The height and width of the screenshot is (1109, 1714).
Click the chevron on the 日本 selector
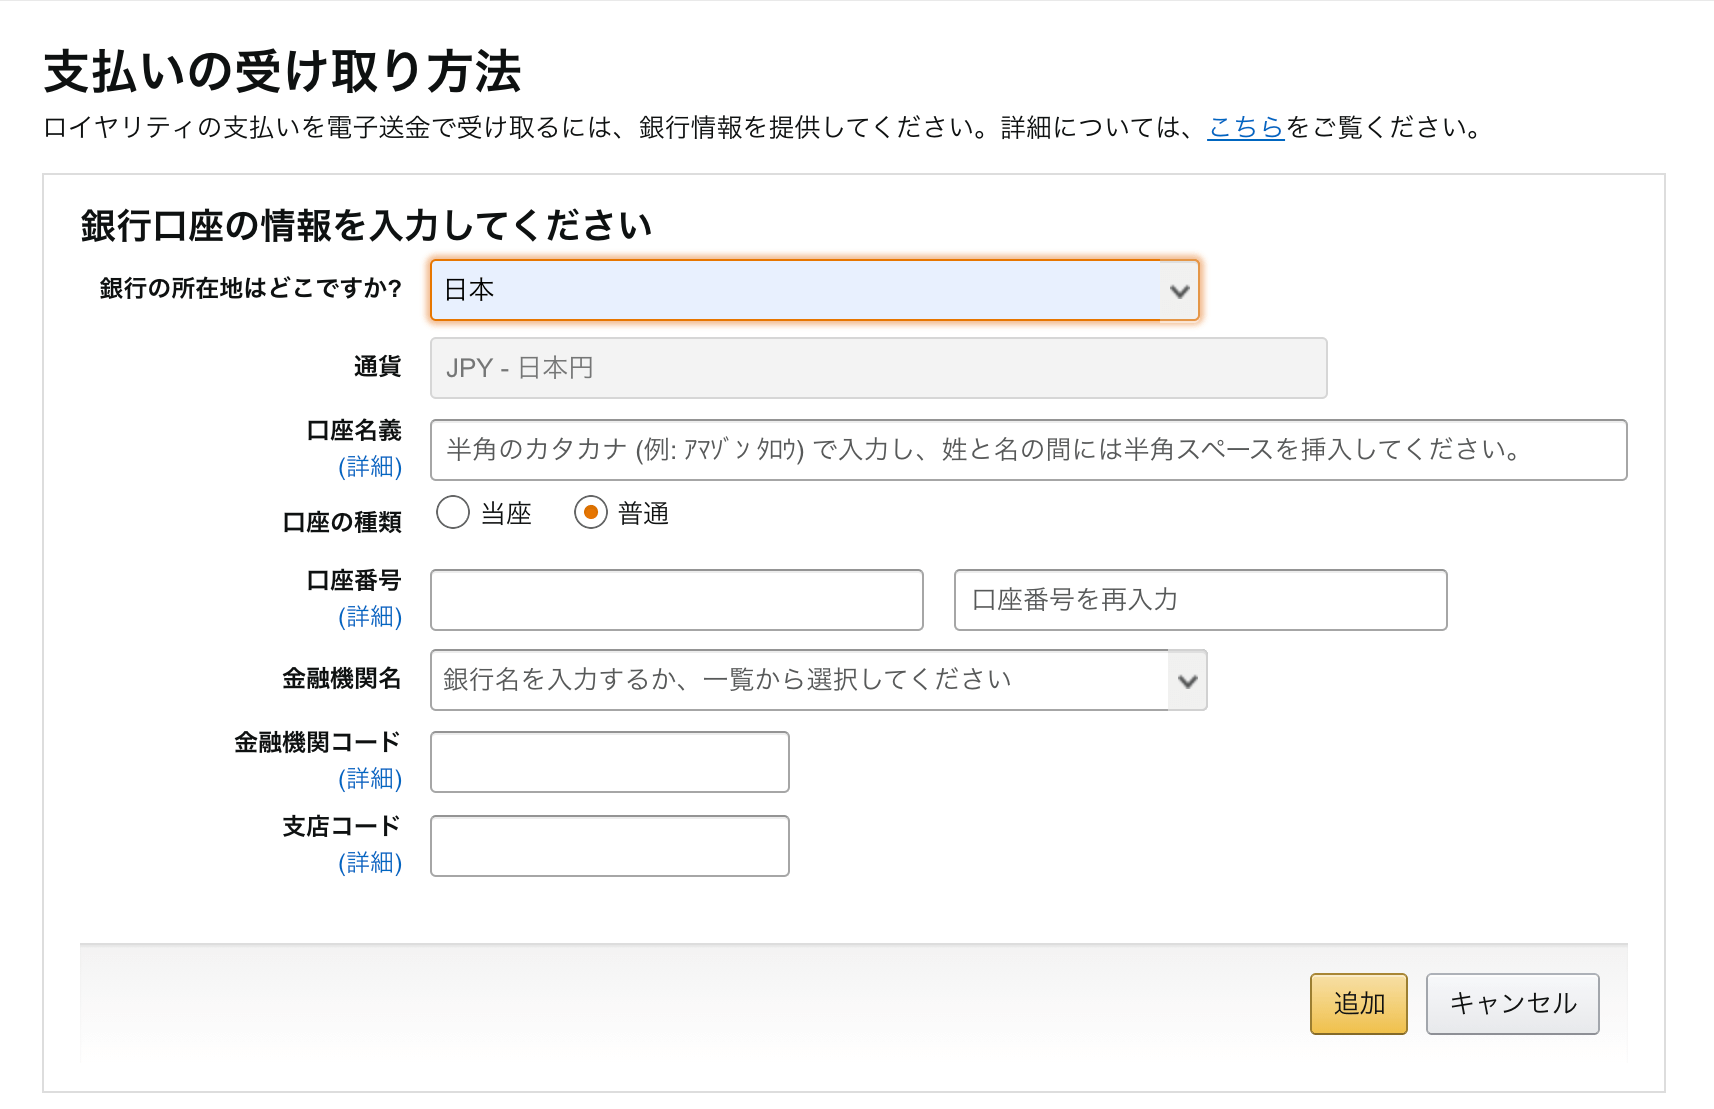coord(1180,290)
